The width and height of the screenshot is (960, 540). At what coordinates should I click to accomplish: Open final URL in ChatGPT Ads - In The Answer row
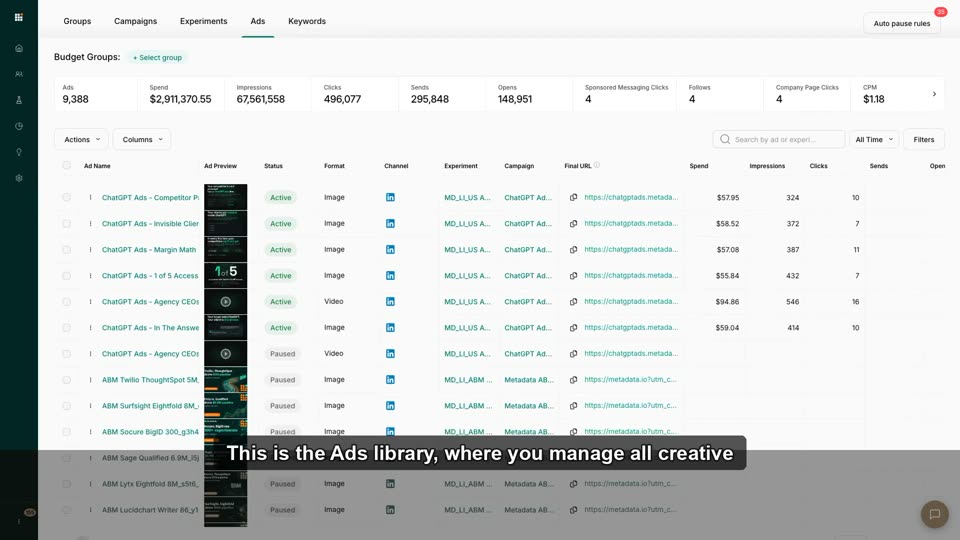(x=631, y=328)
